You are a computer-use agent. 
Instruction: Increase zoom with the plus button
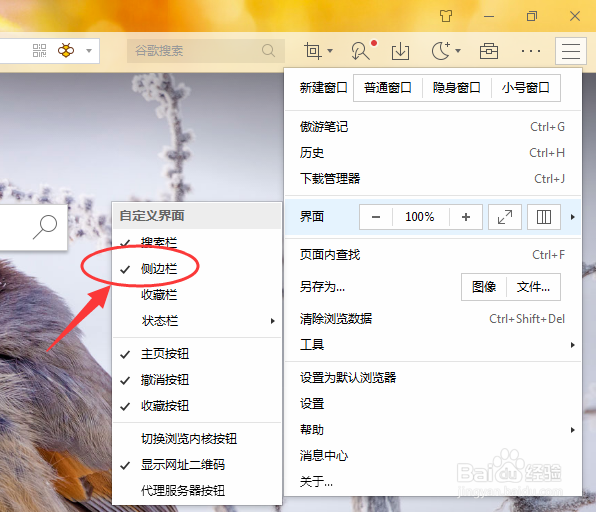[x=466, y=217]
